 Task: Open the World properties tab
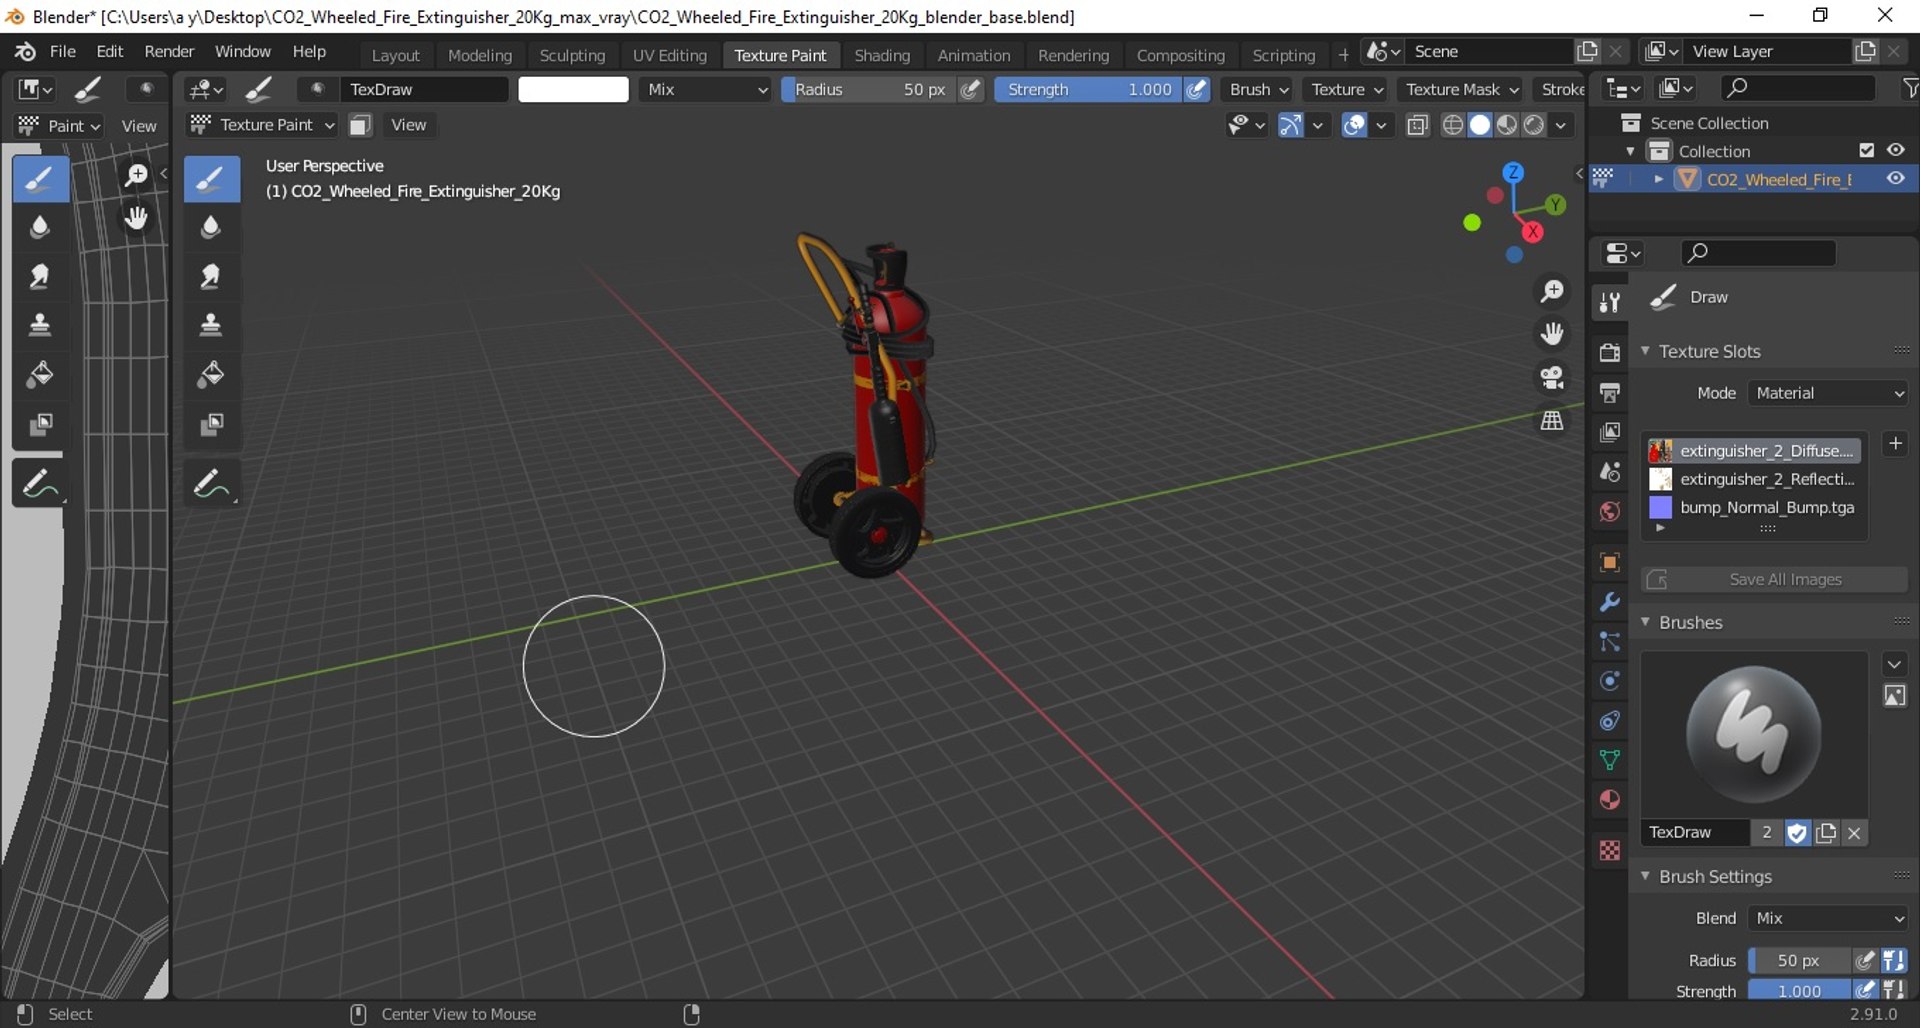pos(1610,512)
